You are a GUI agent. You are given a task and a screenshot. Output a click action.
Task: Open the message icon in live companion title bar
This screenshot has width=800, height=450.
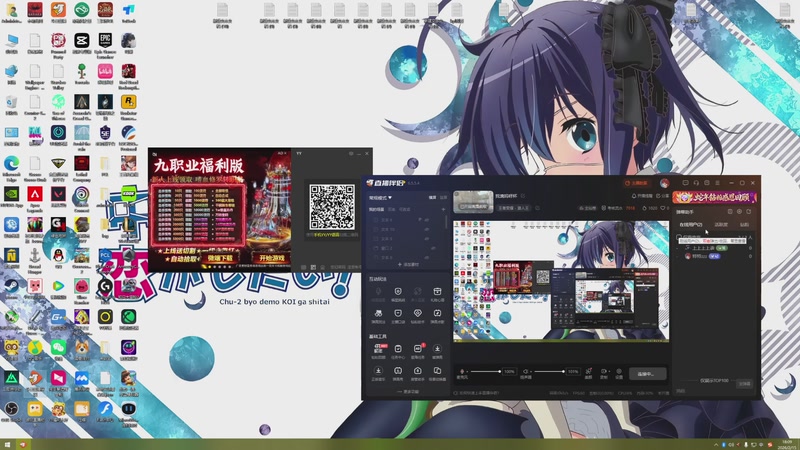point(686,183)
